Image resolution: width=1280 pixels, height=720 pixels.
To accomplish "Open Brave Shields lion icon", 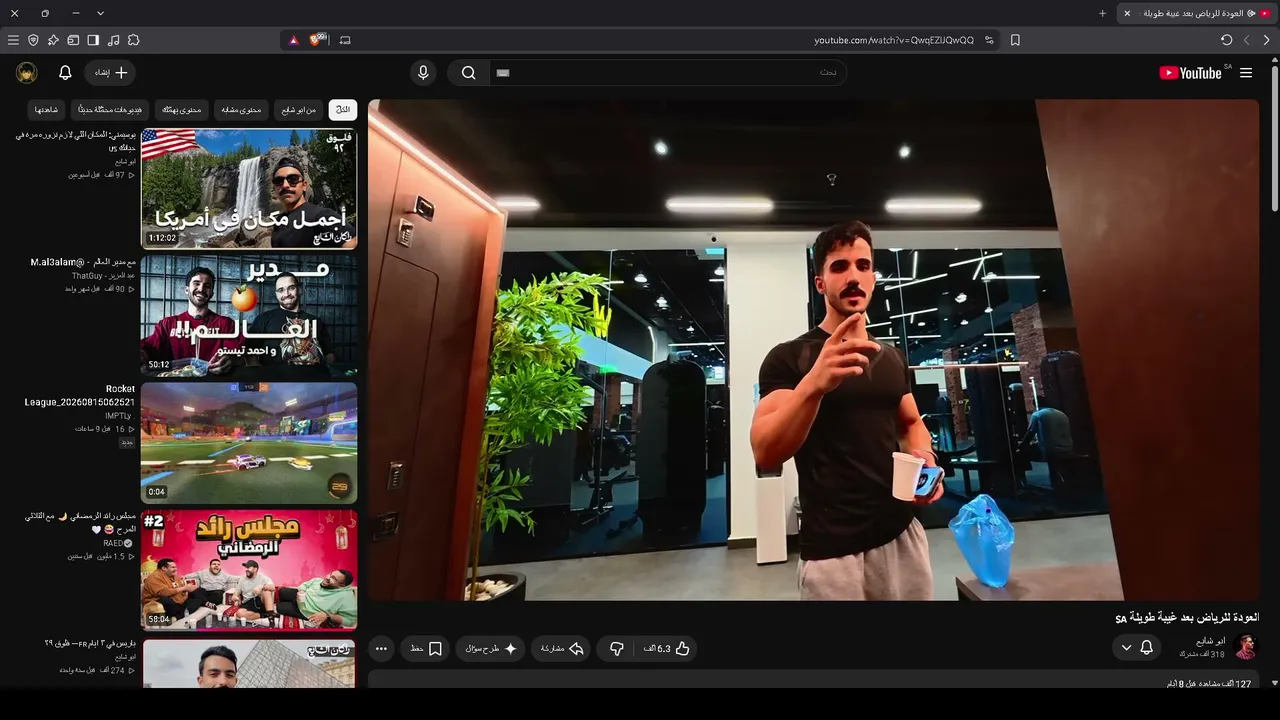I will point(317,40).
